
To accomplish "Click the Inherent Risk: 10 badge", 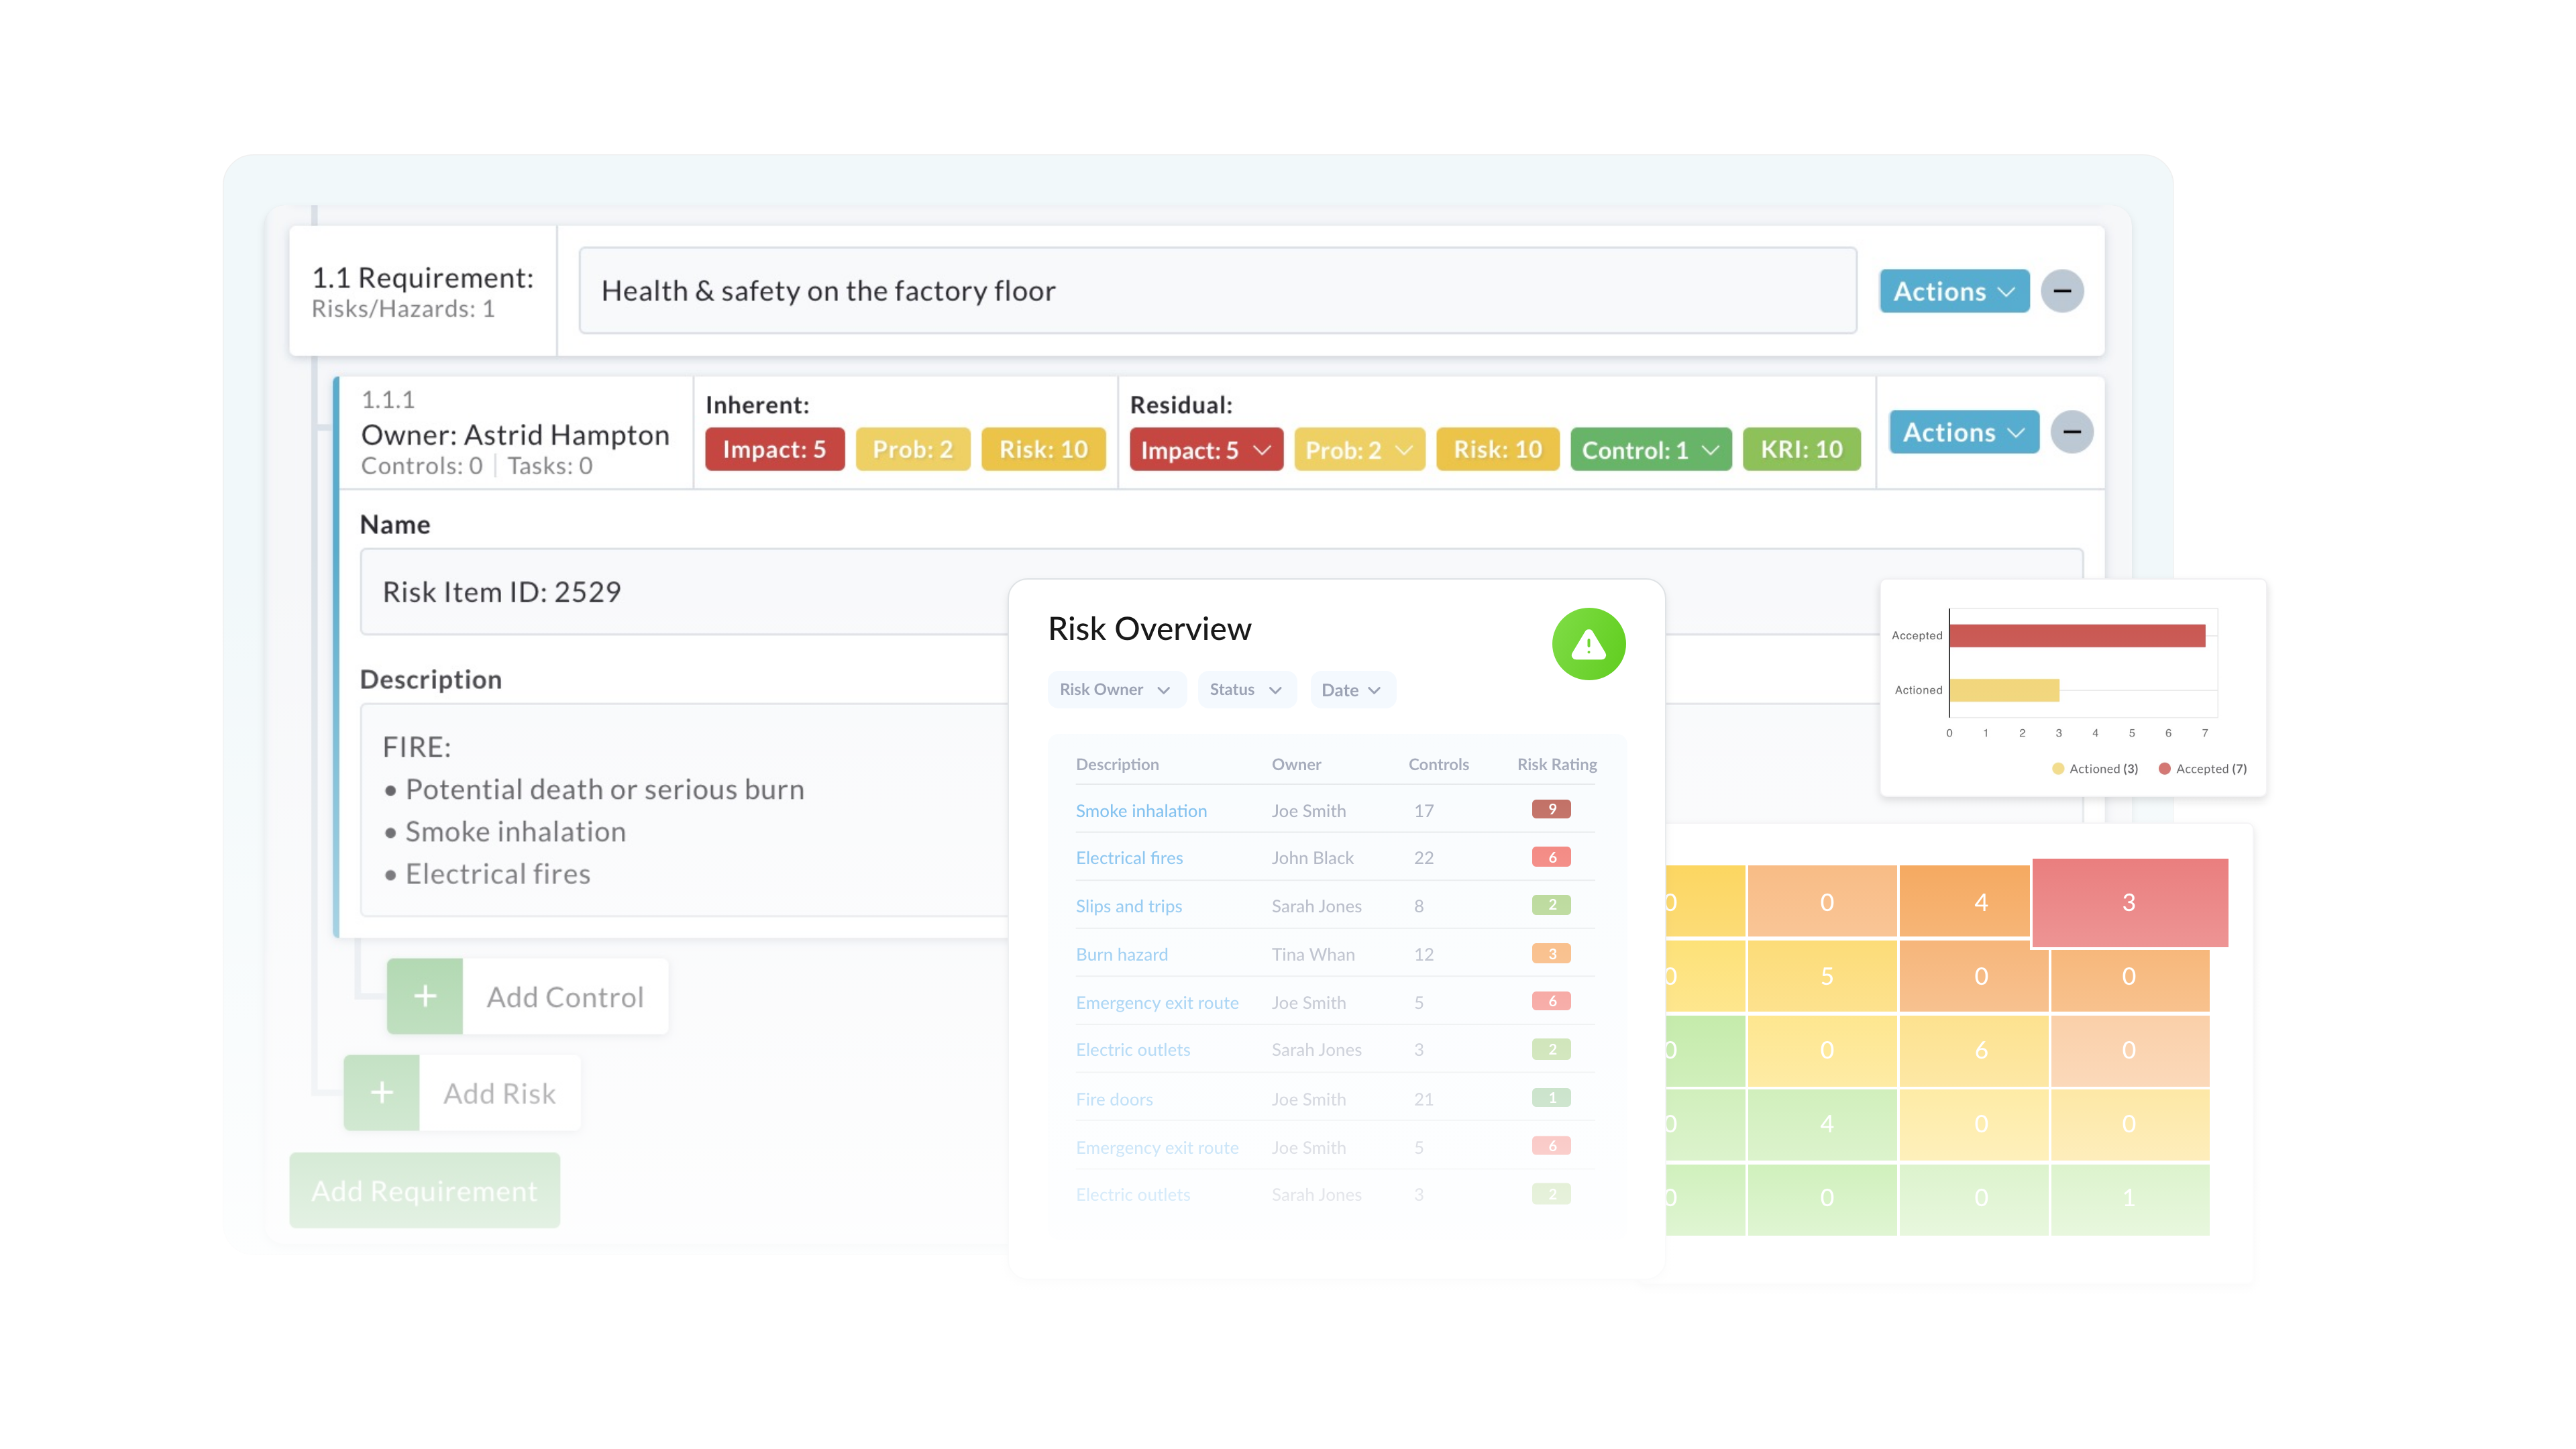I will [x=1043, y=450].
